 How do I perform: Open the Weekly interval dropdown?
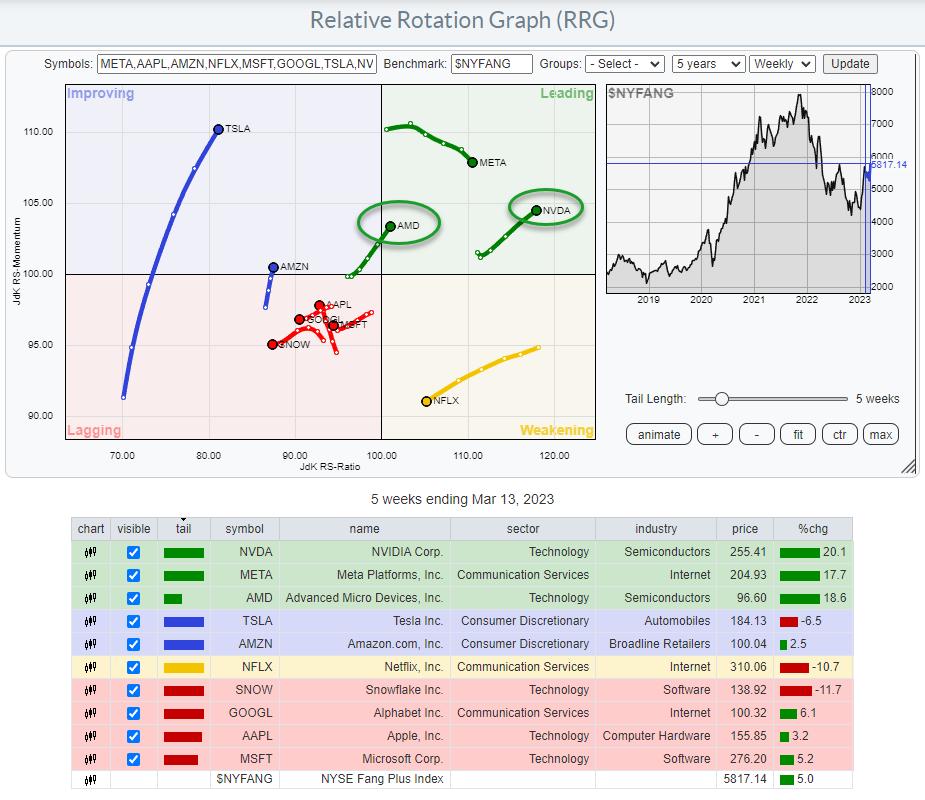coord(782,64)
